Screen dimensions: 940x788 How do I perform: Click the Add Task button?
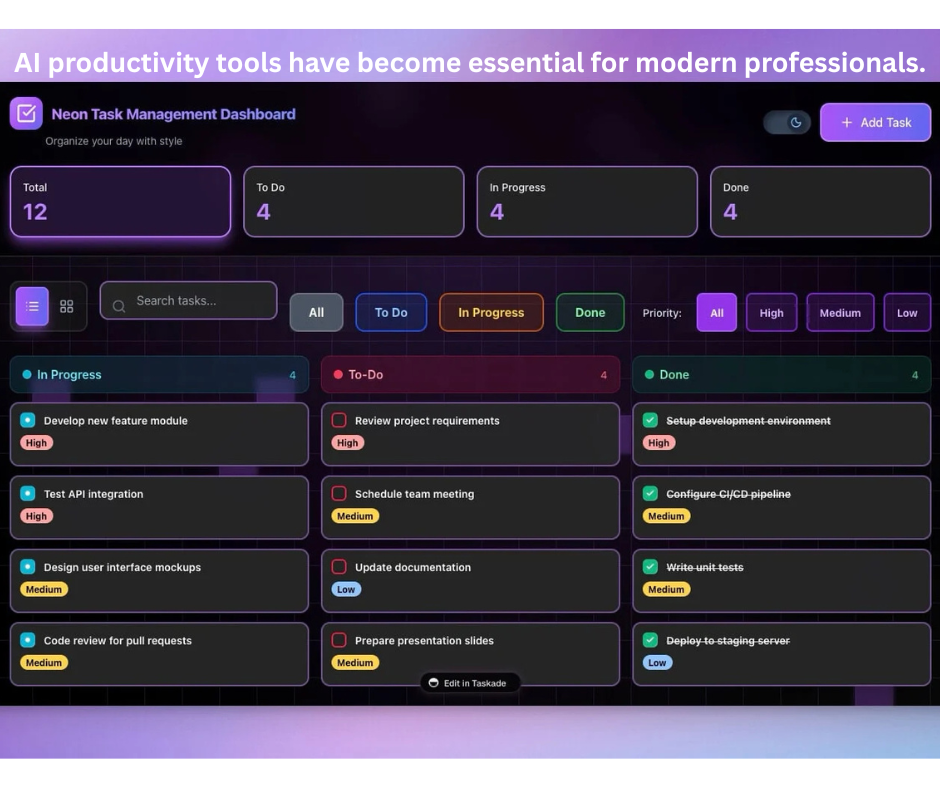pos(875,122)
